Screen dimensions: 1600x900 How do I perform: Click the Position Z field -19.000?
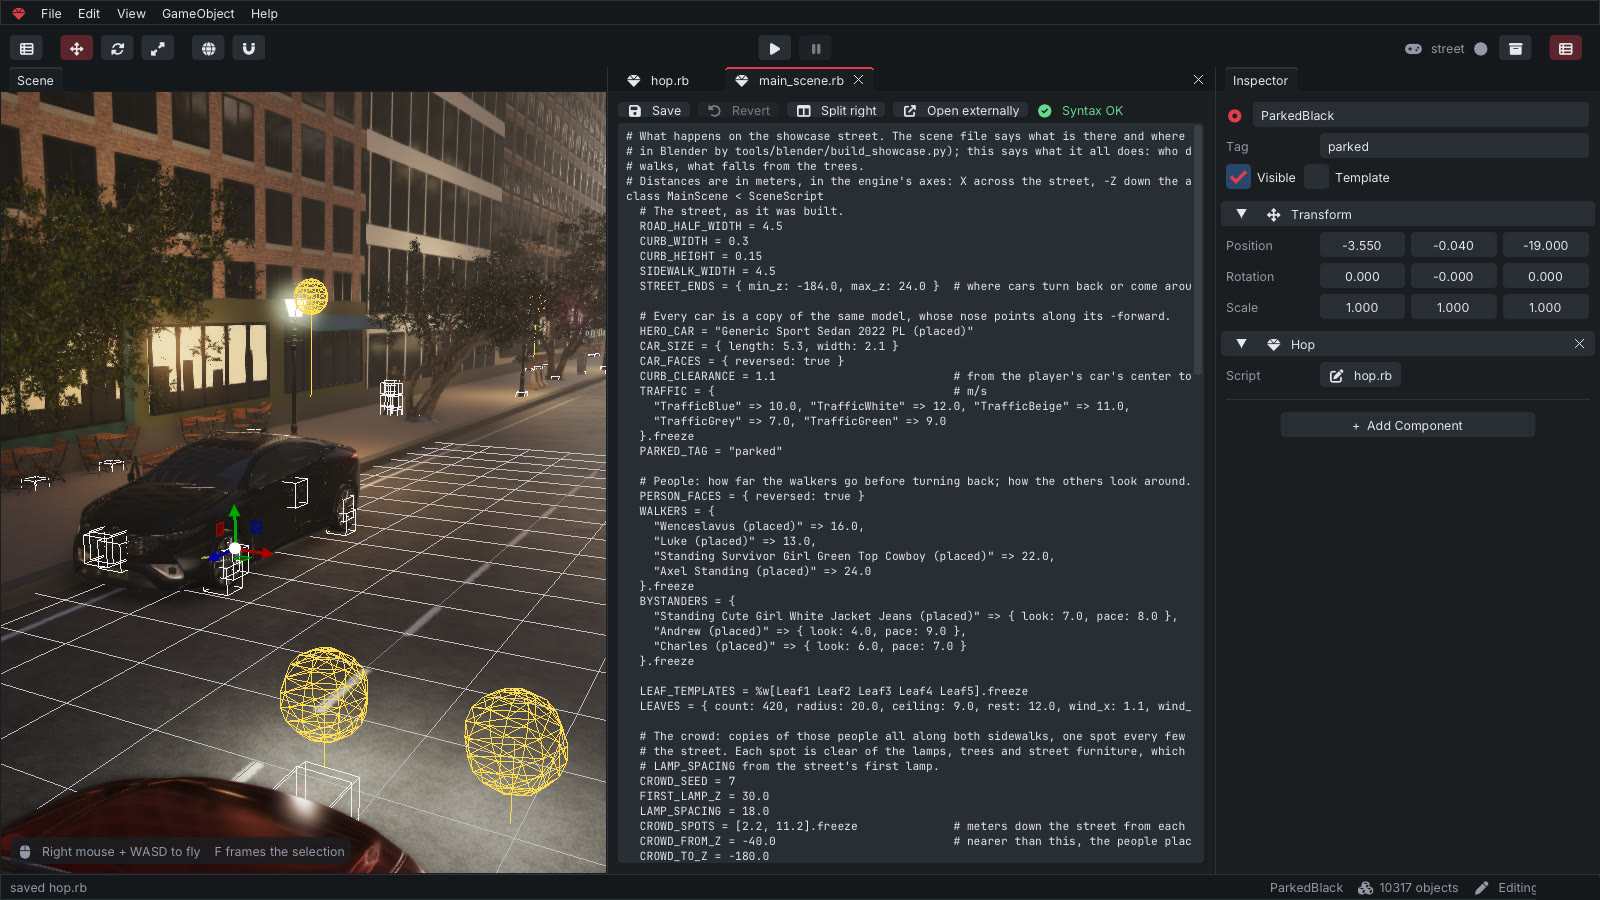(1545, 245)
